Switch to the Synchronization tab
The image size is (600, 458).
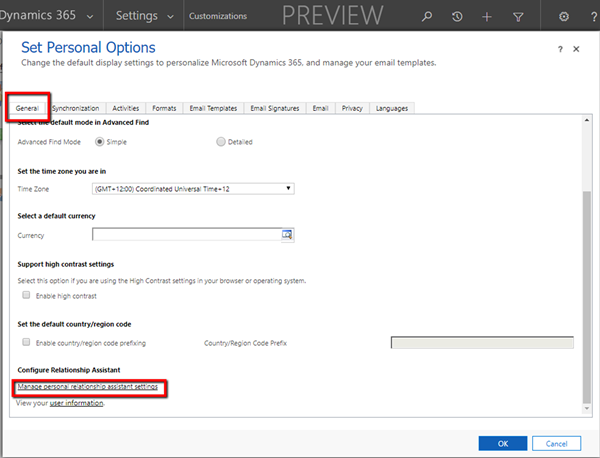pos(75,108)
